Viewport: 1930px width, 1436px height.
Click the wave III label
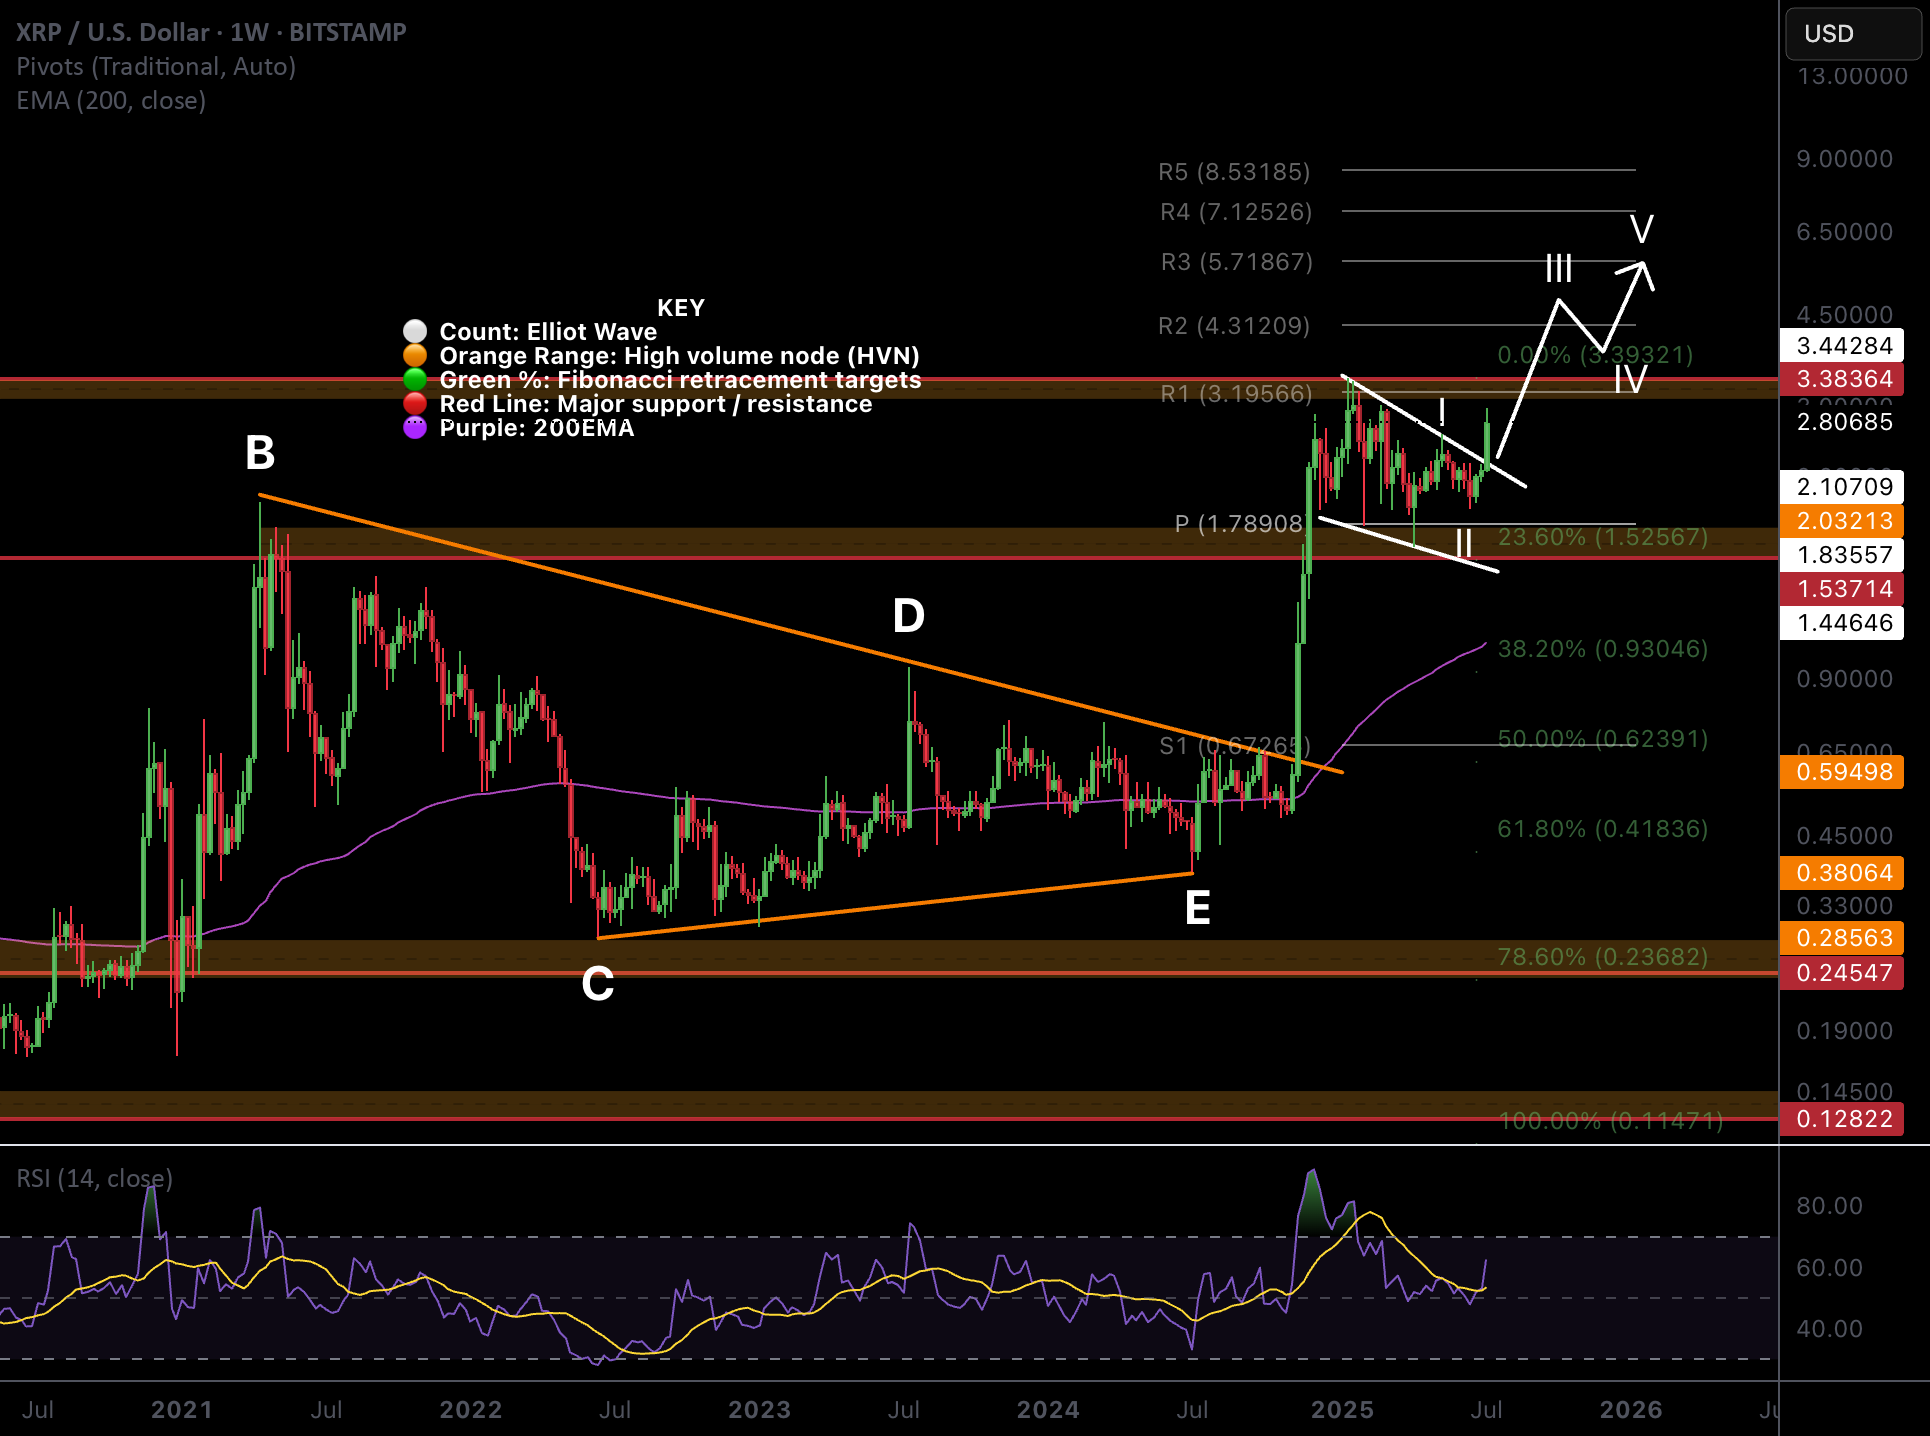[1558, 268]
